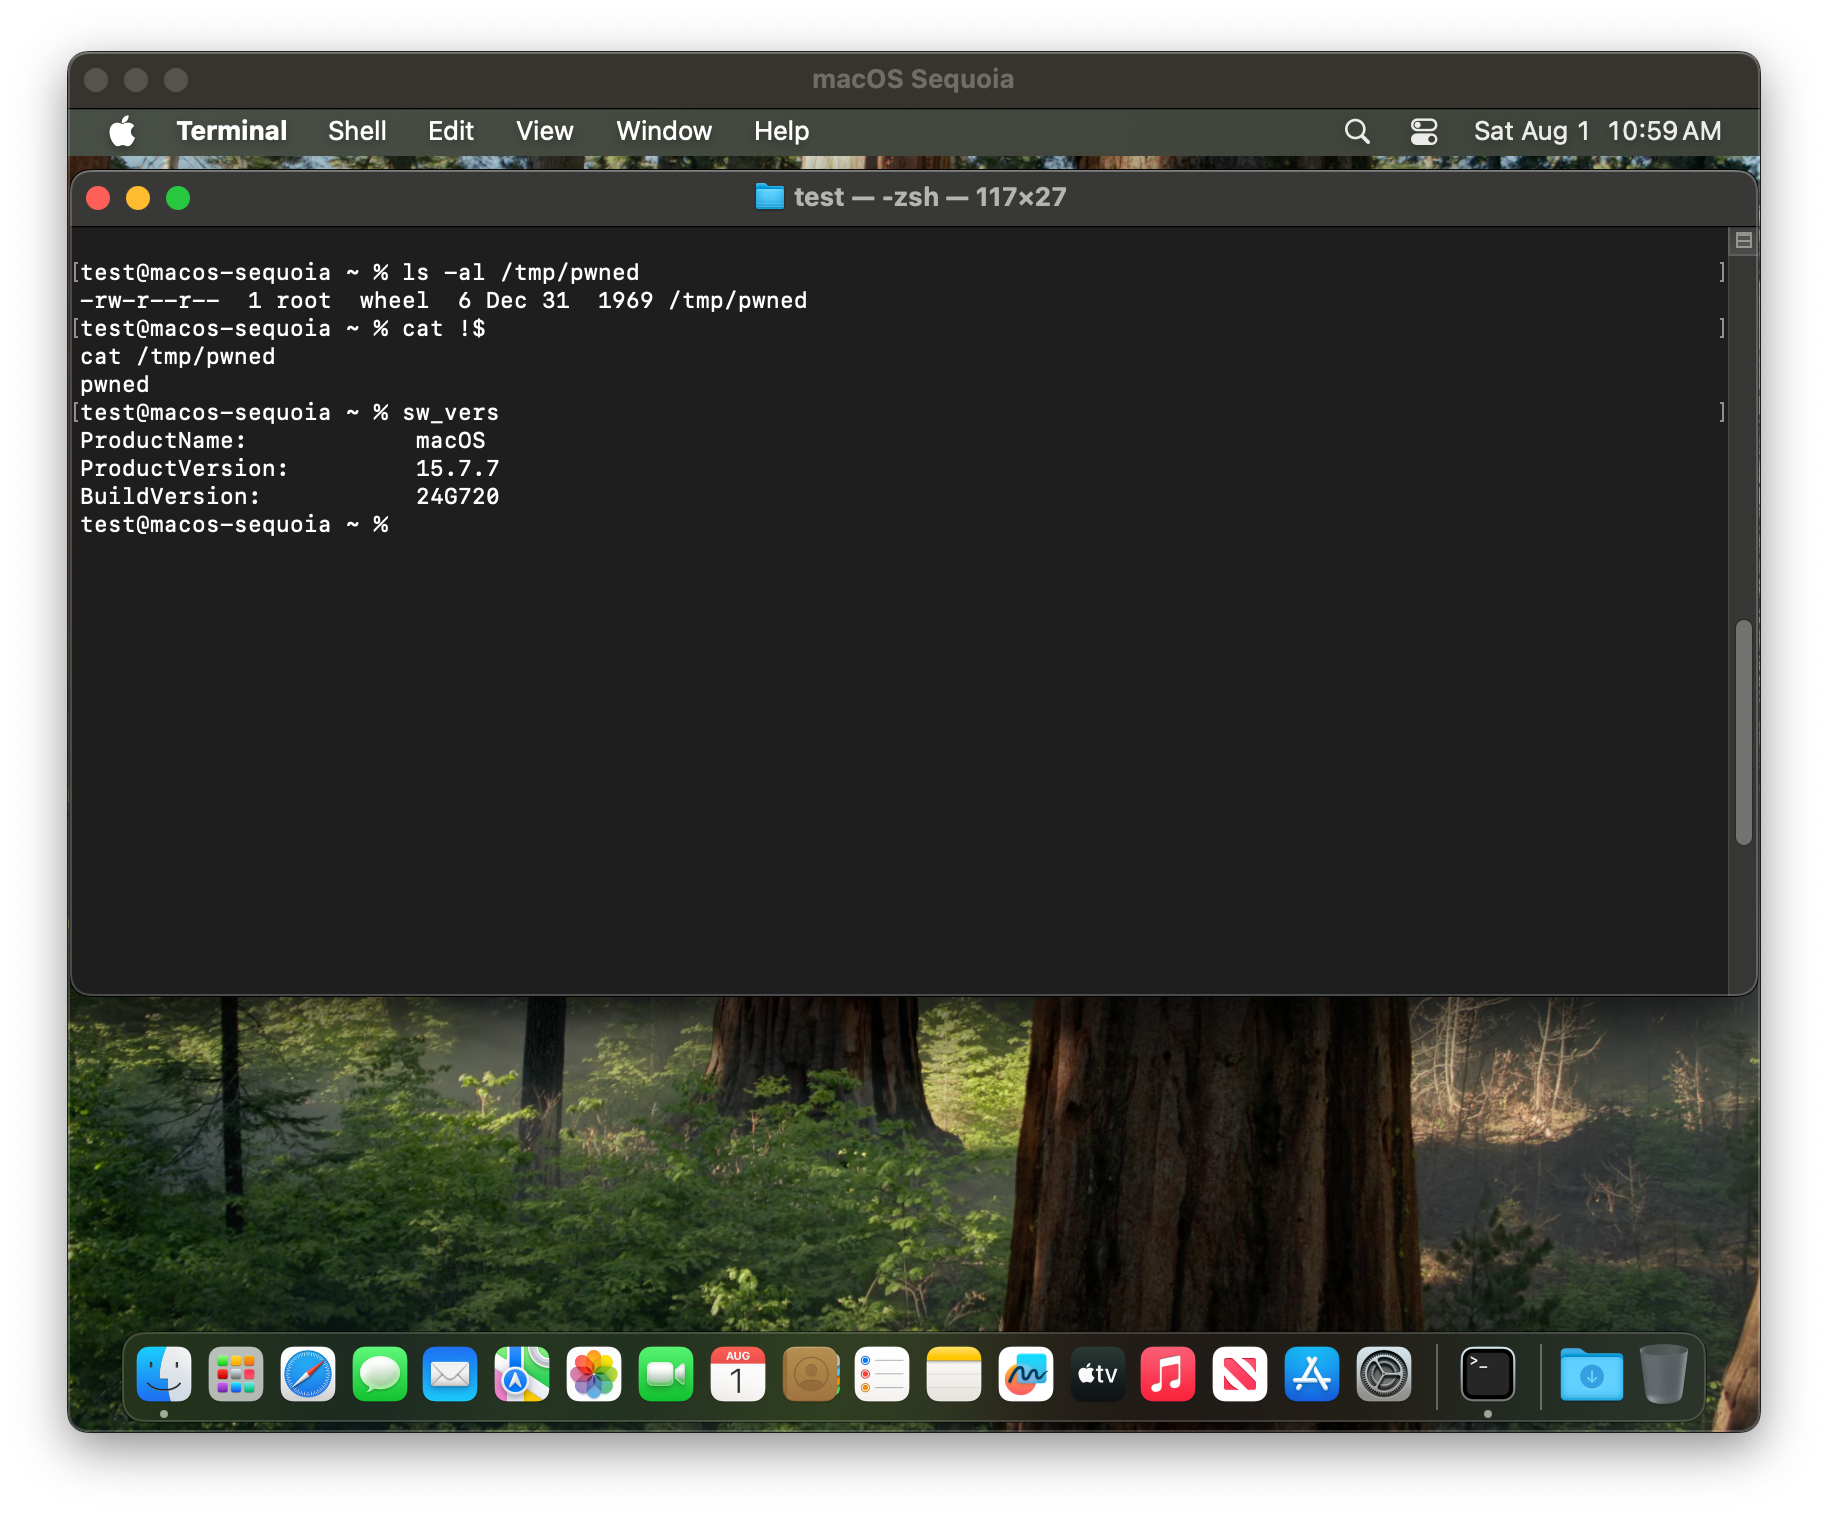
Task: Click the folder proxy icon in Terminal title
Action: click(769, 197)
